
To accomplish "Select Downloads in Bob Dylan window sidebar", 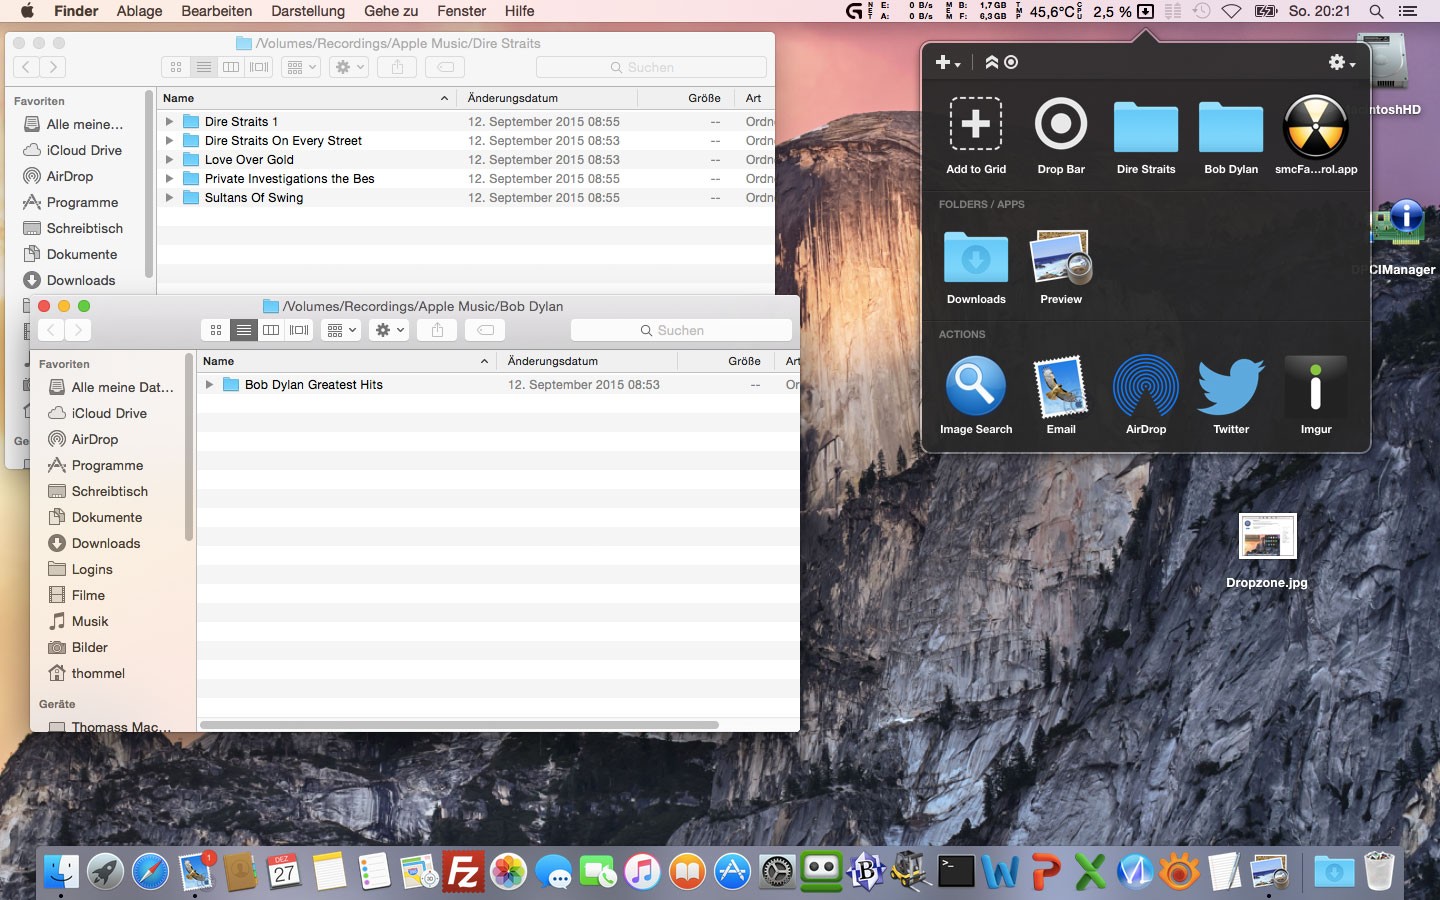I will coord(105,543).
